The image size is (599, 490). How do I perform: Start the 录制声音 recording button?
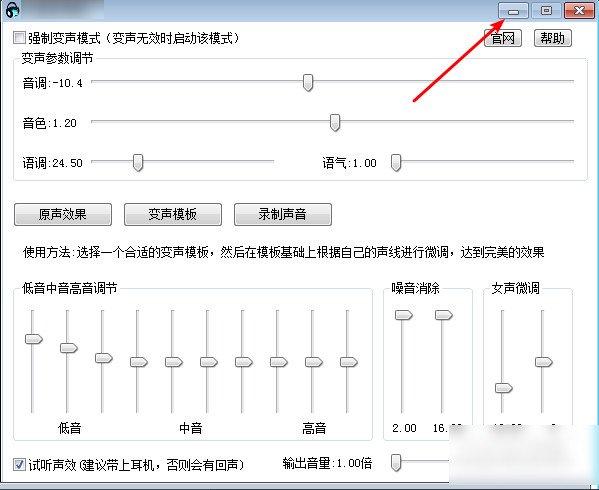pos(283,214)
